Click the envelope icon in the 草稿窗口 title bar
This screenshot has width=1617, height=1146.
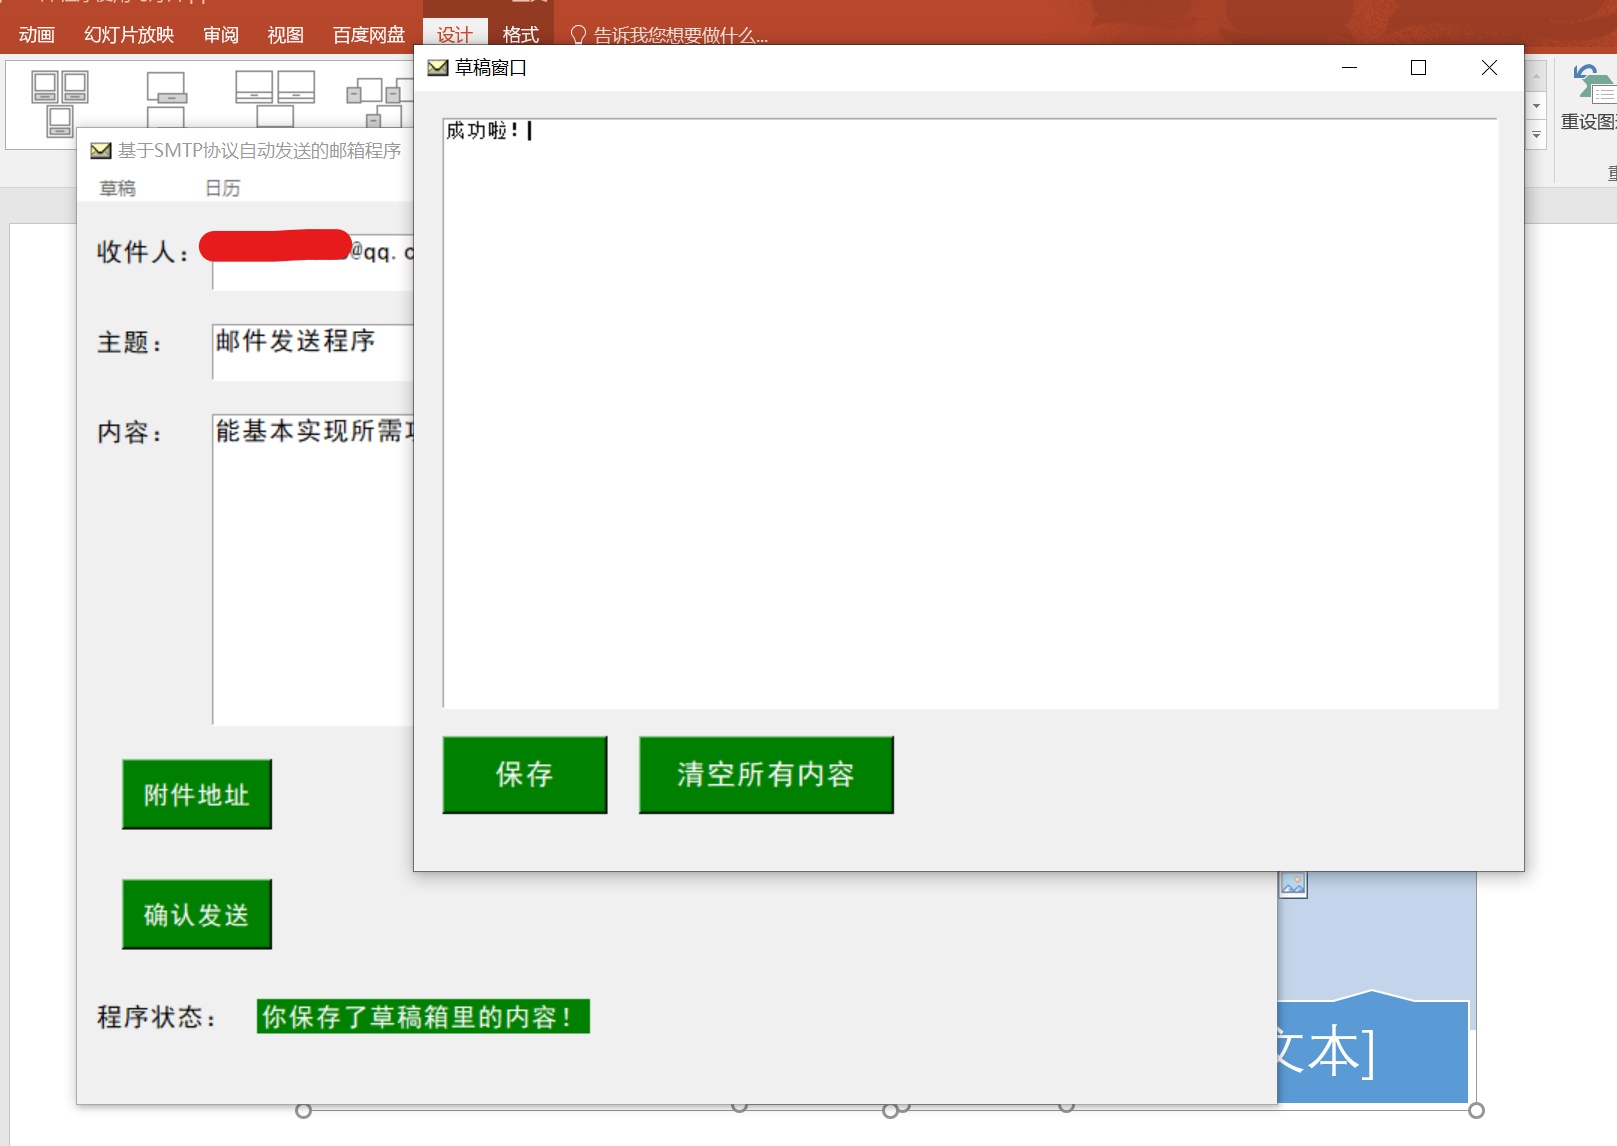click(439, 67)
